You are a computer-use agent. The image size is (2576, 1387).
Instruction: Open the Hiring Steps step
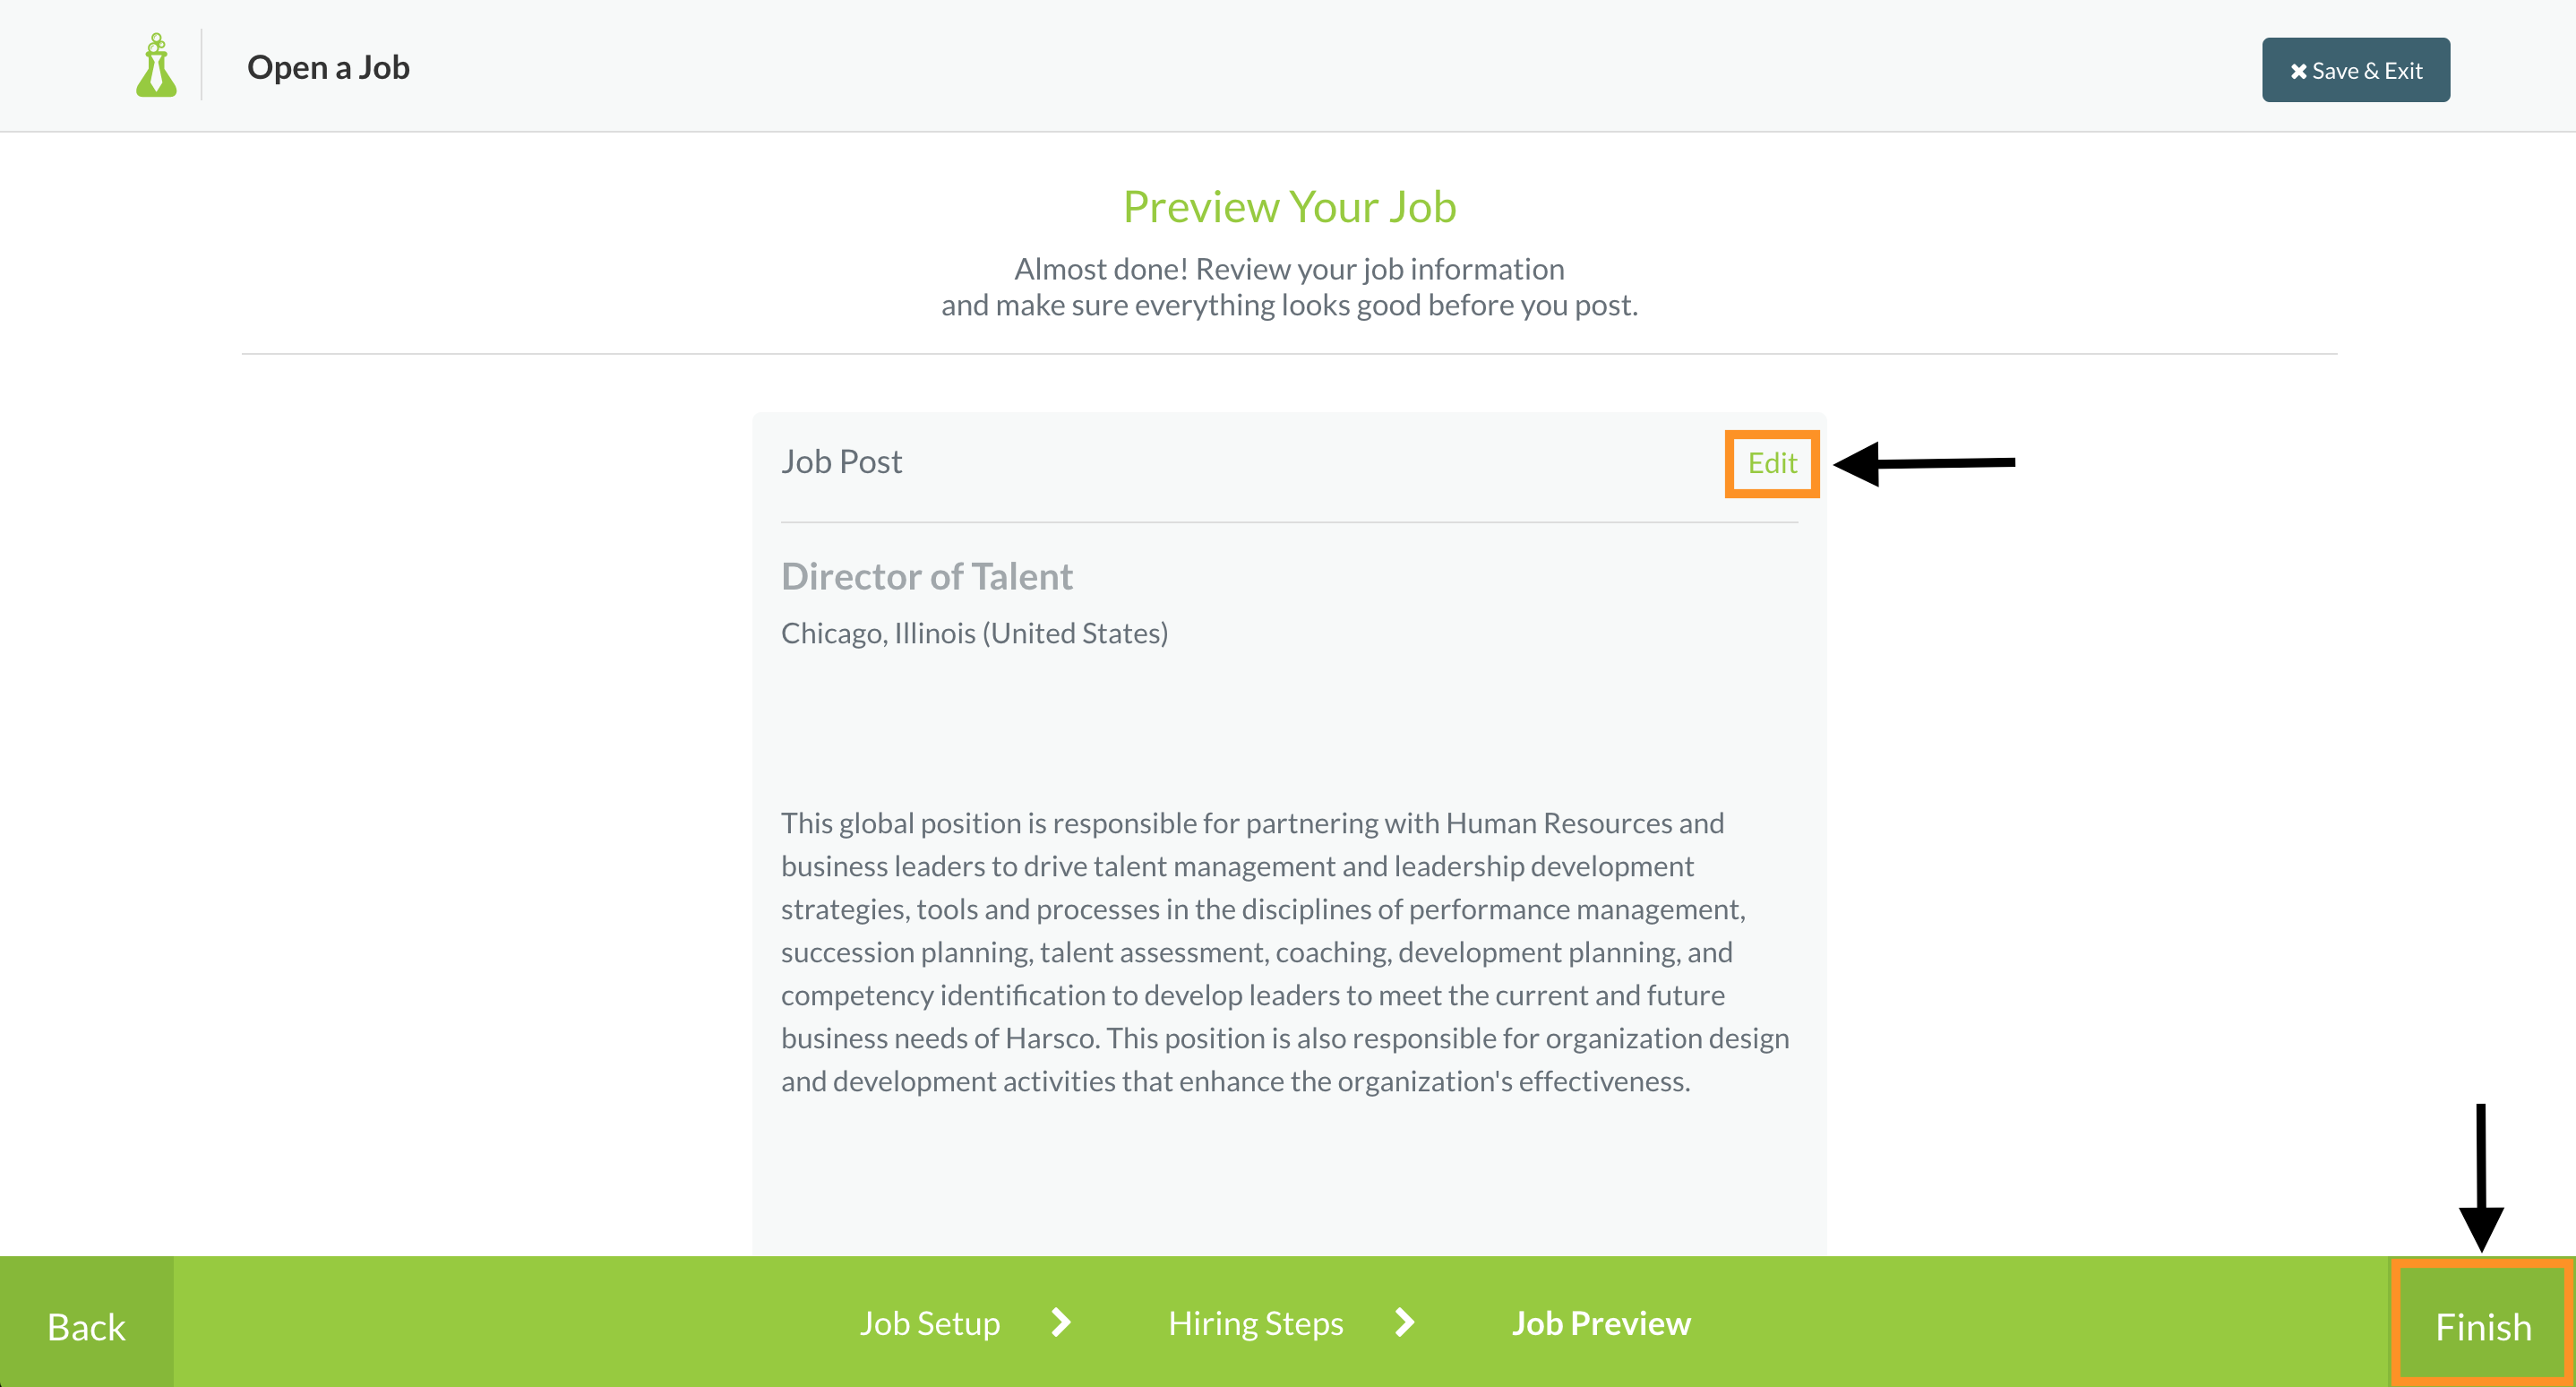(1255, 1323)
